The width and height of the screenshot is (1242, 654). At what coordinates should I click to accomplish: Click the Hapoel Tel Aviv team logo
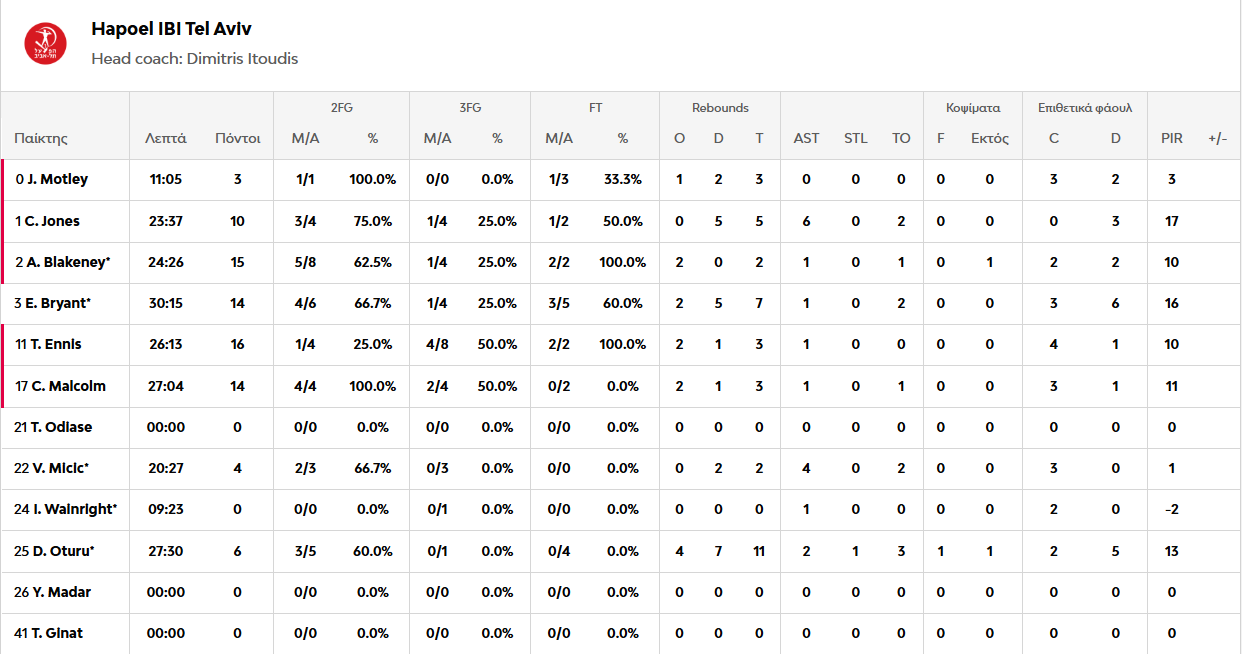point(45,43)
